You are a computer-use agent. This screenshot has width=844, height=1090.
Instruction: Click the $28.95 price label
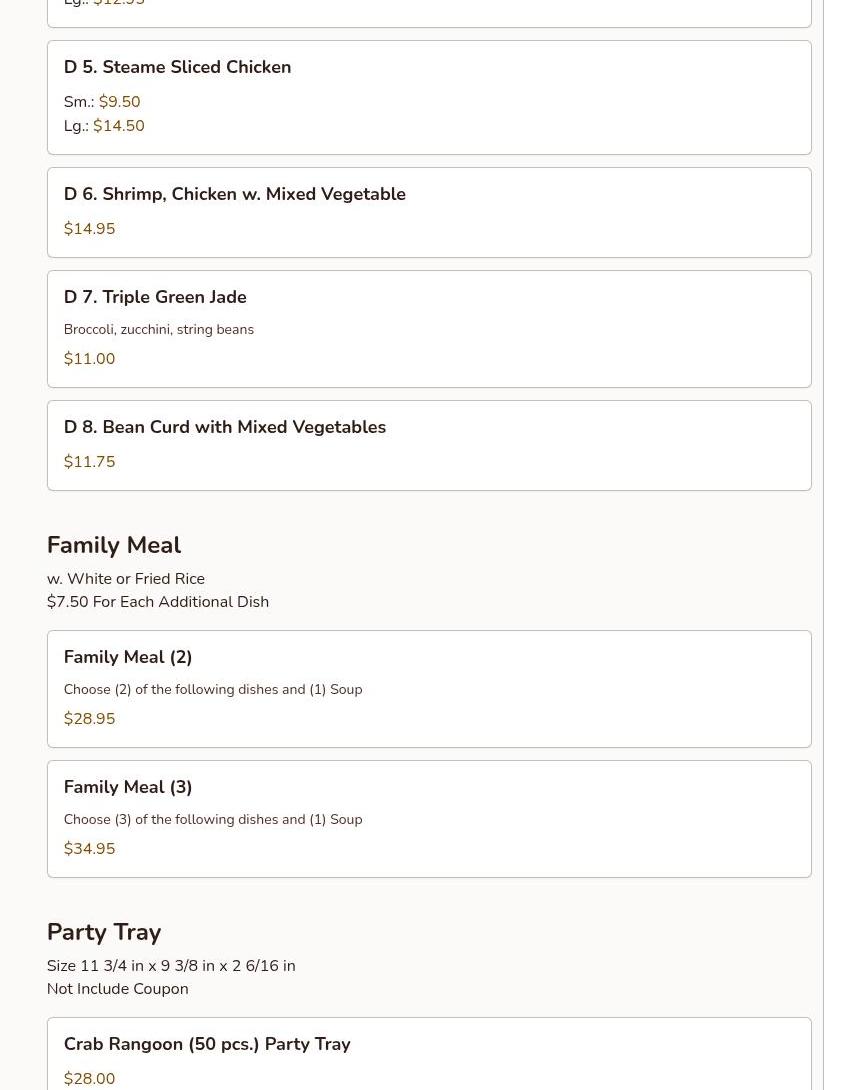pos(89,719)
